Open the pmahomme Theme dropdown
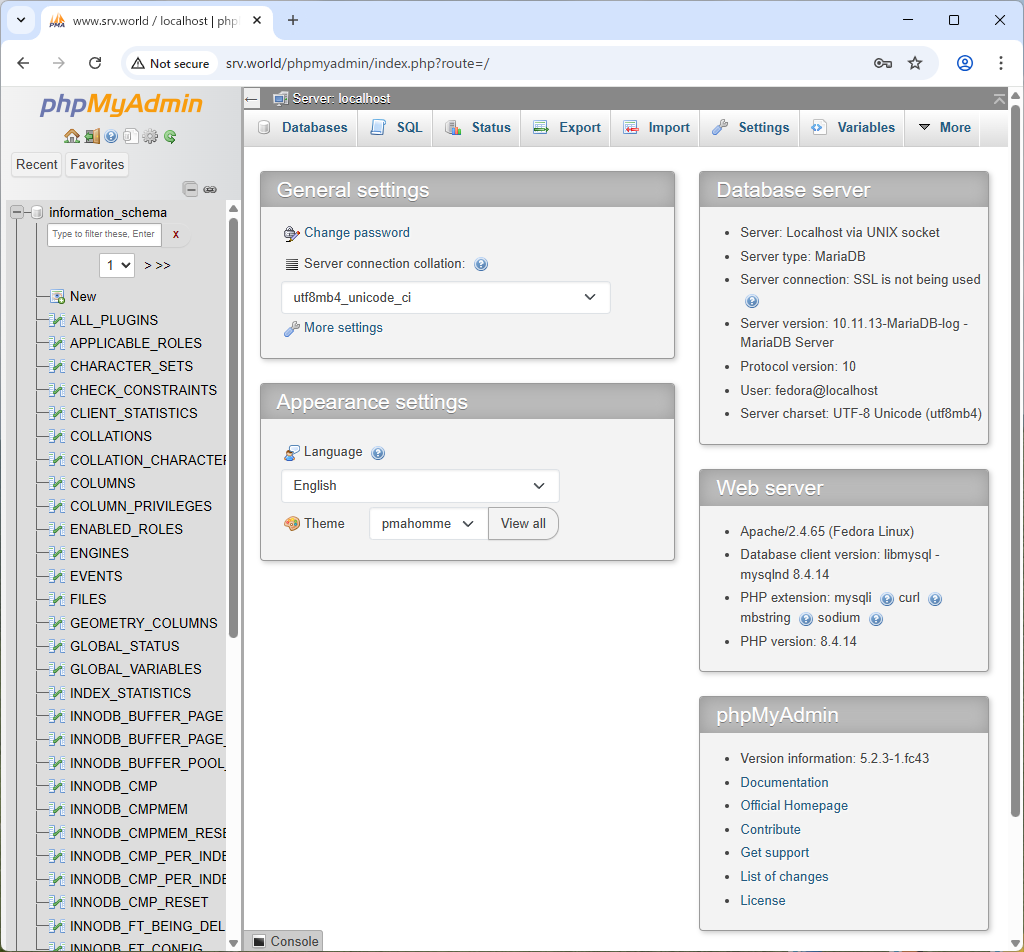Screen dimensions: 1024x952 (x=428, y=523)
